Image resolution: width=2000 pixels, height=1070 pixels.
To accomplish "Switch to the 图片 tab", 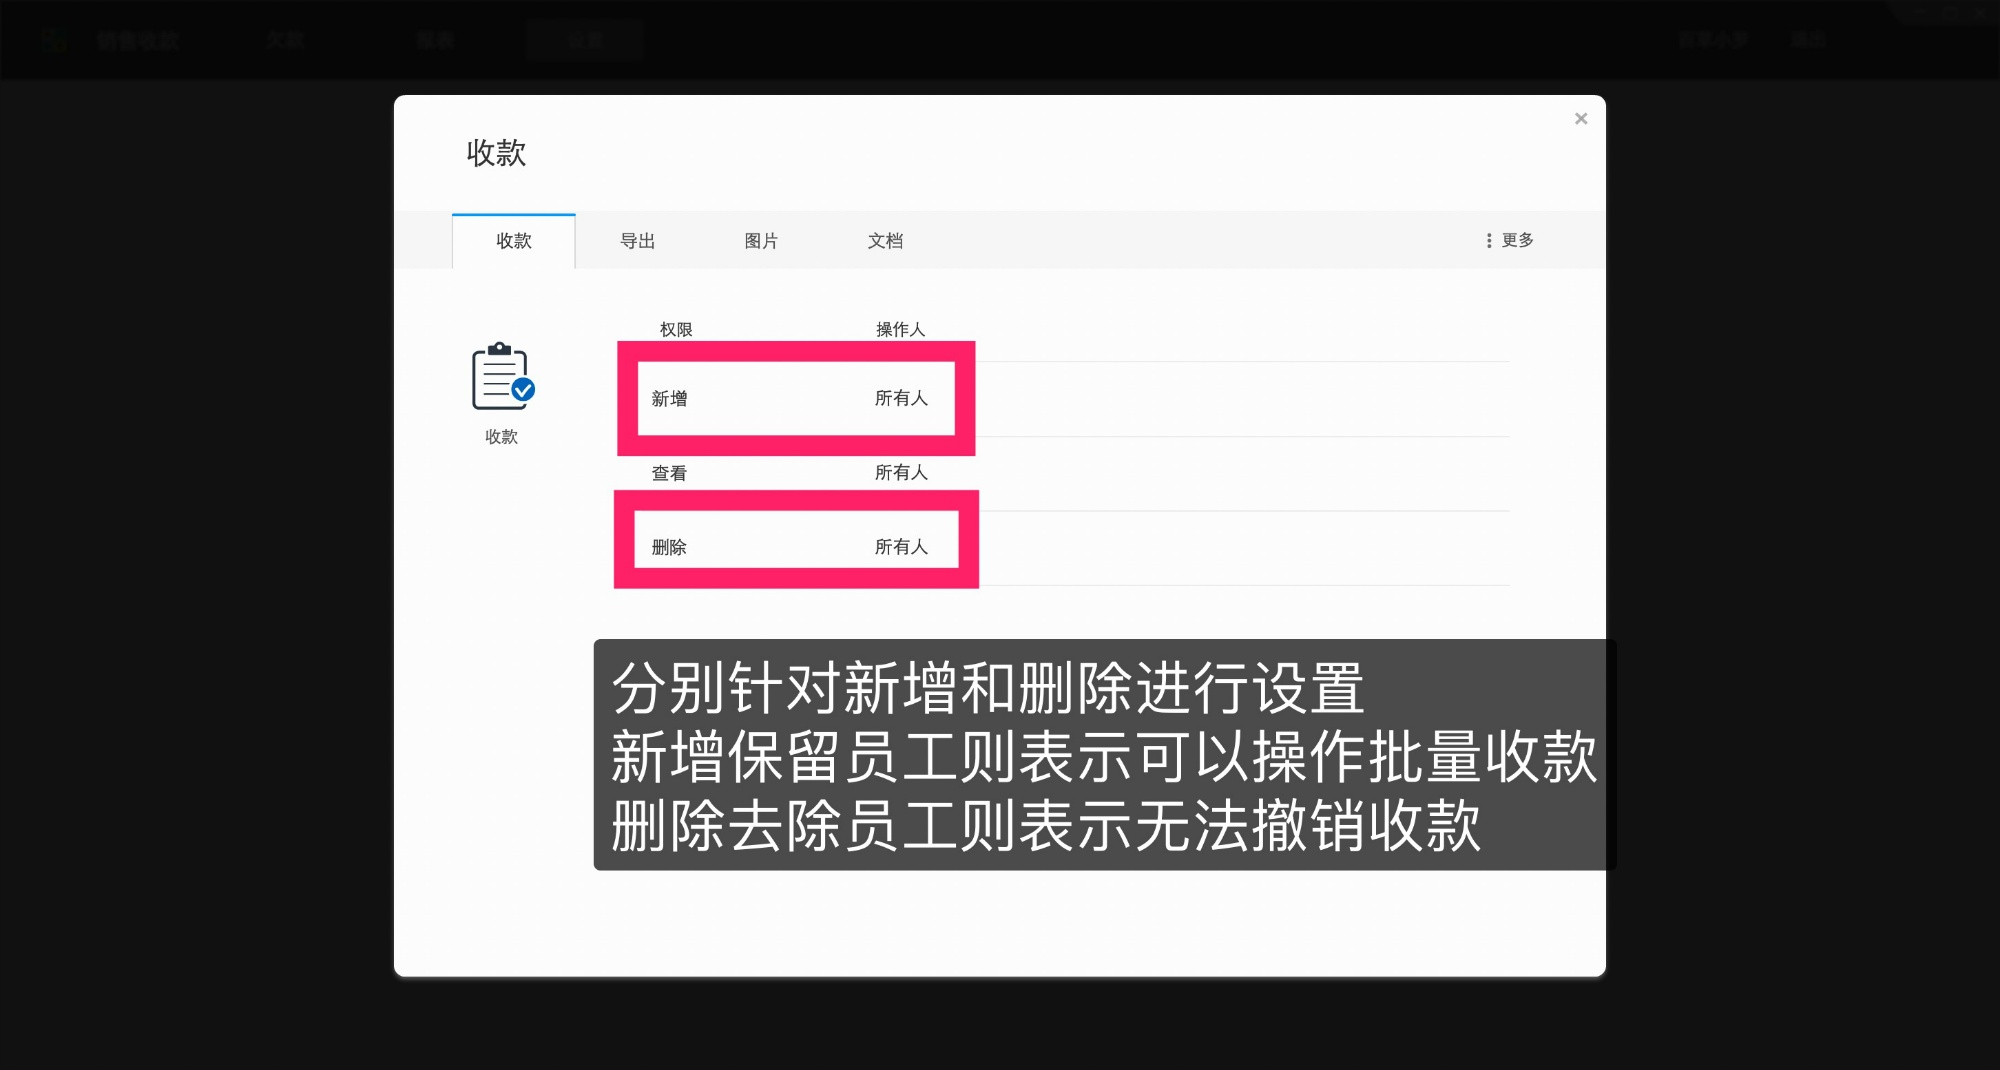I will (x=761, y=240).
